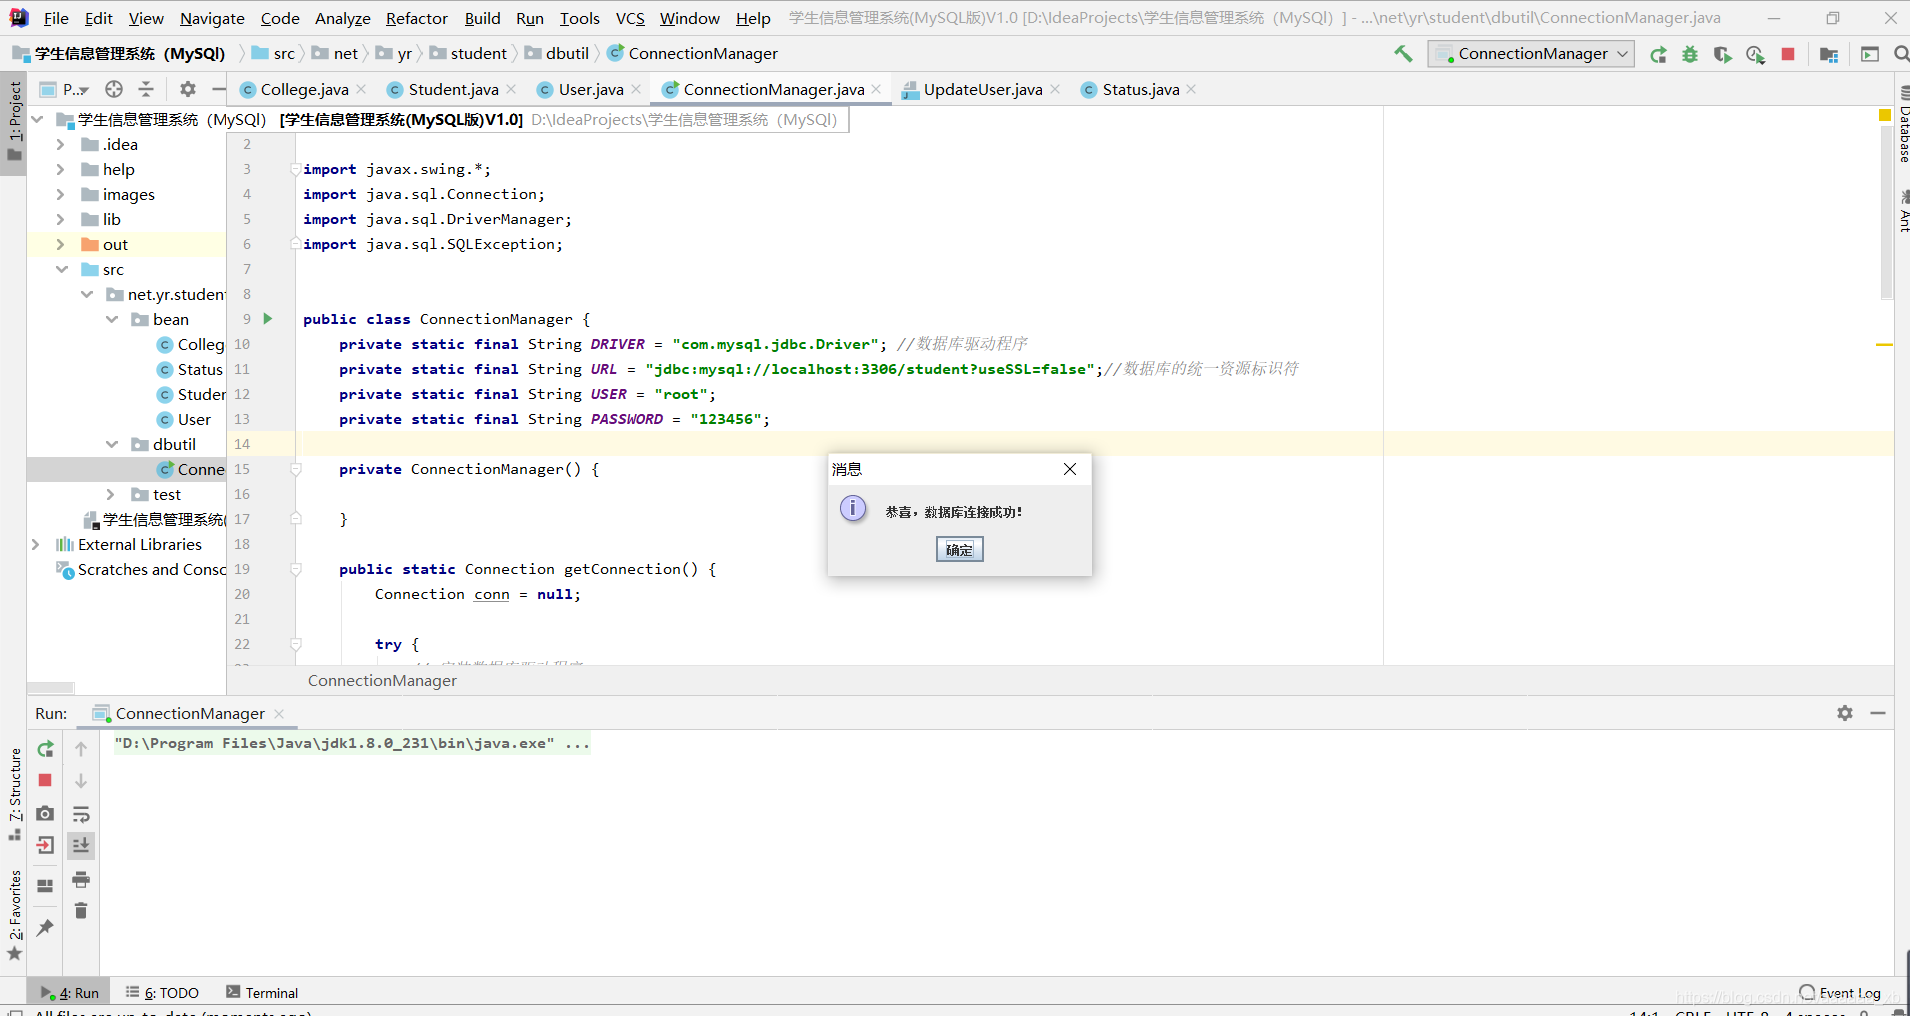Collapse the bean package
Viewport: 1910px width, 1016px height.
[112, 319]
